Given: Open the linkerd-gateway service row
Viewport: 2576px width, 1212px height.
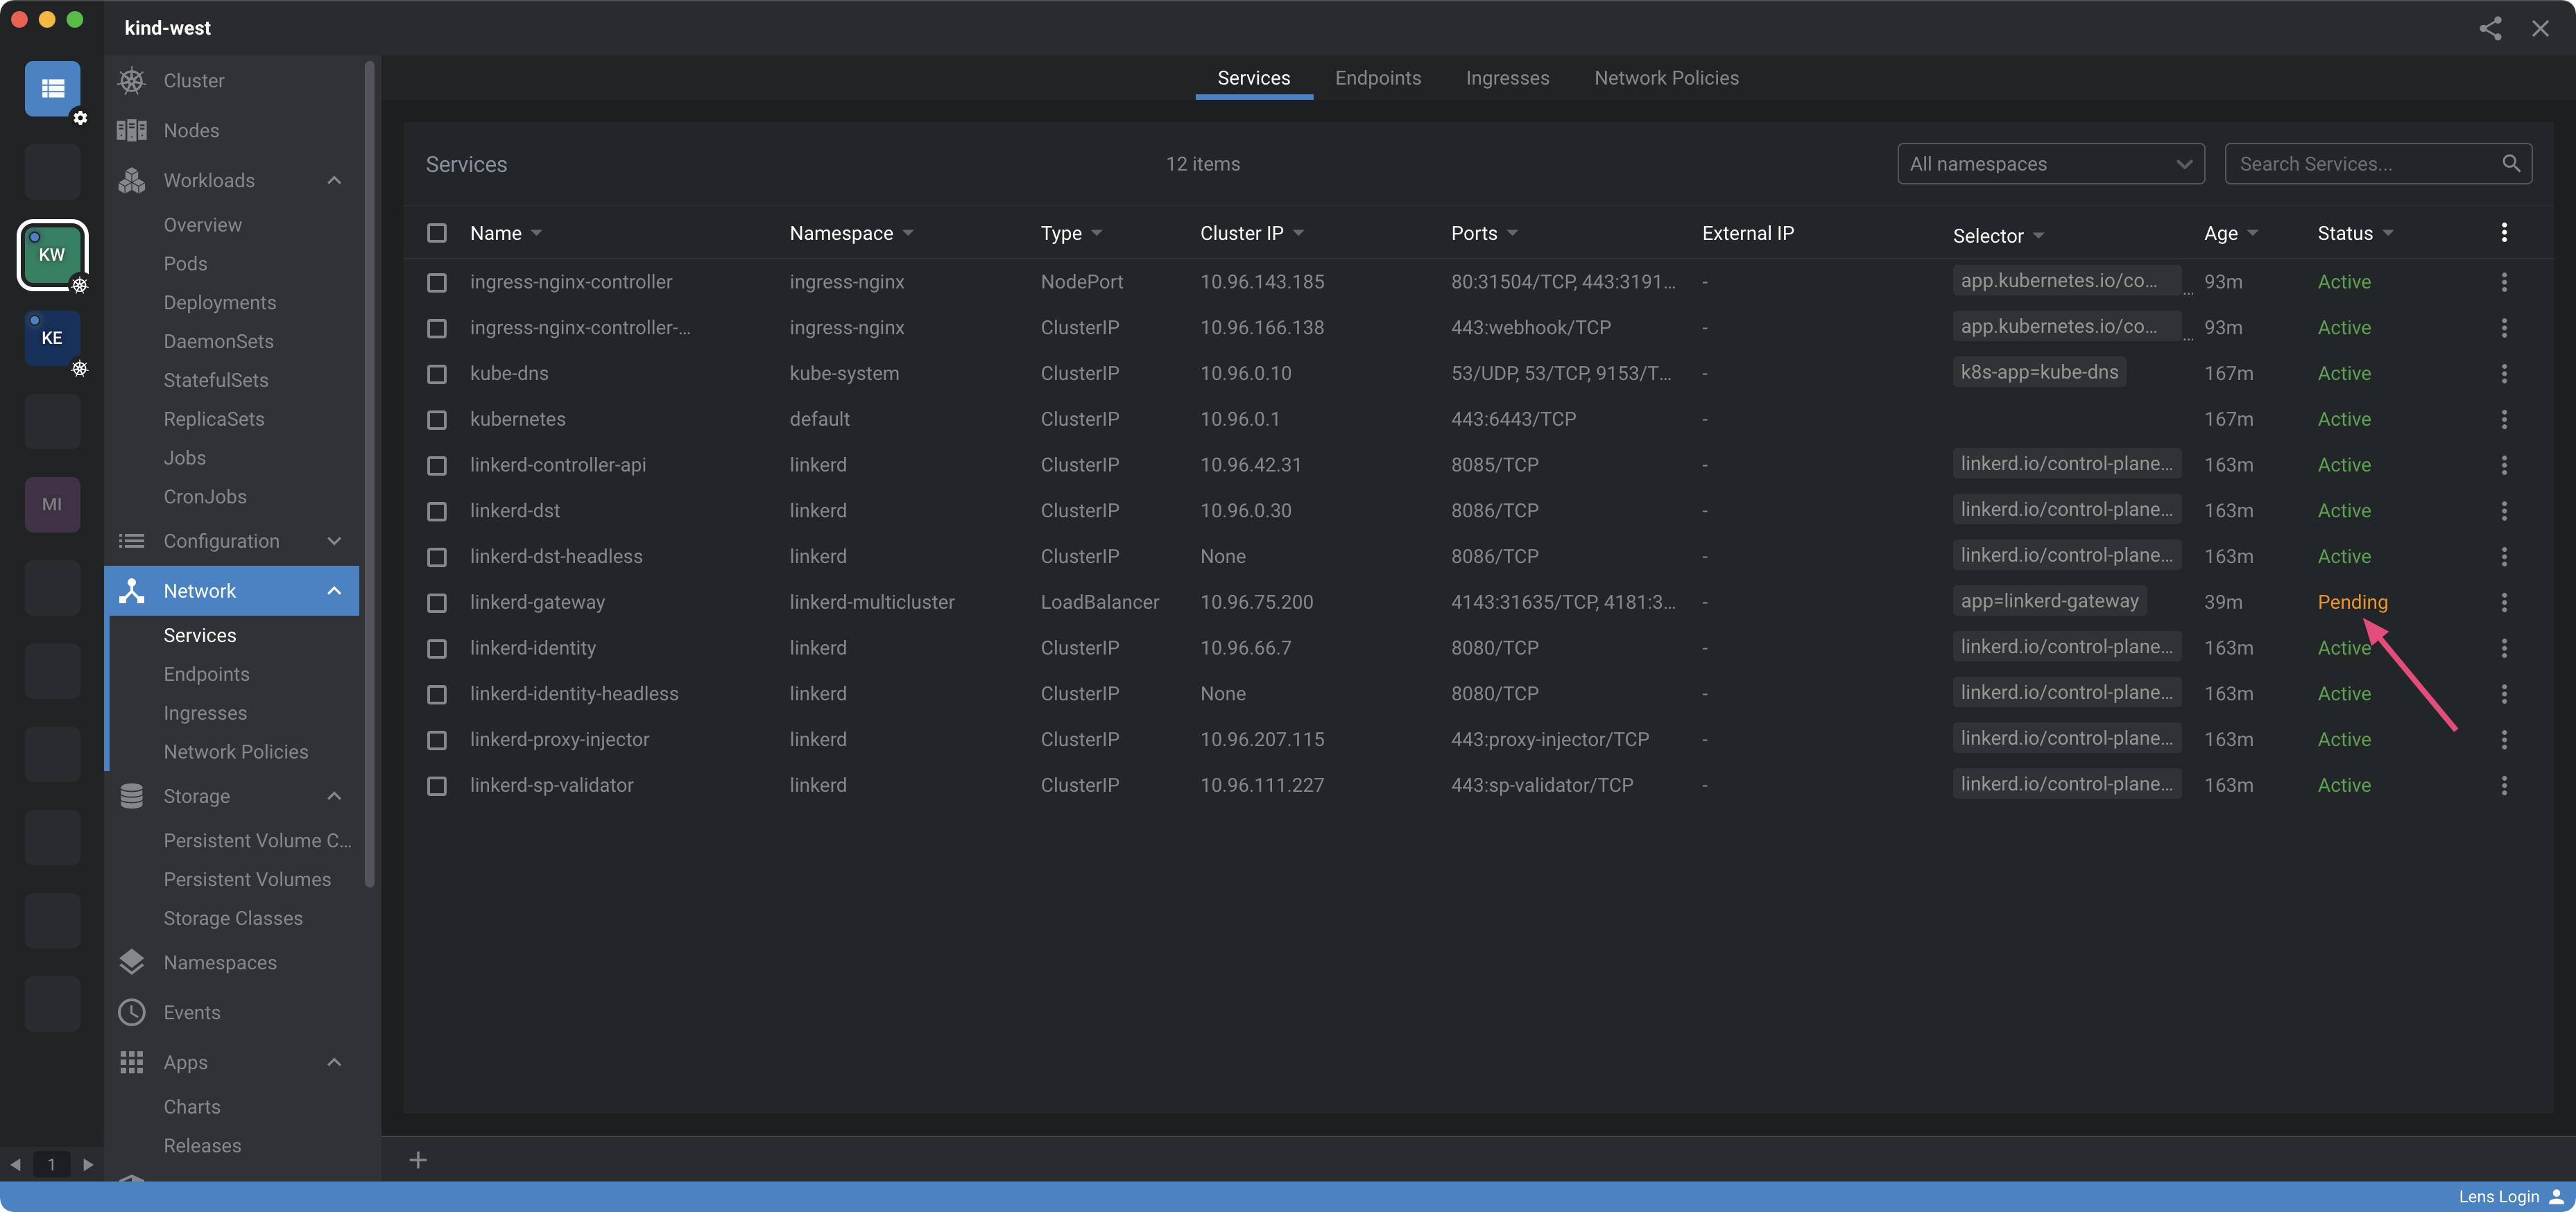Looking at the screenshot, I should point(1478,602).
